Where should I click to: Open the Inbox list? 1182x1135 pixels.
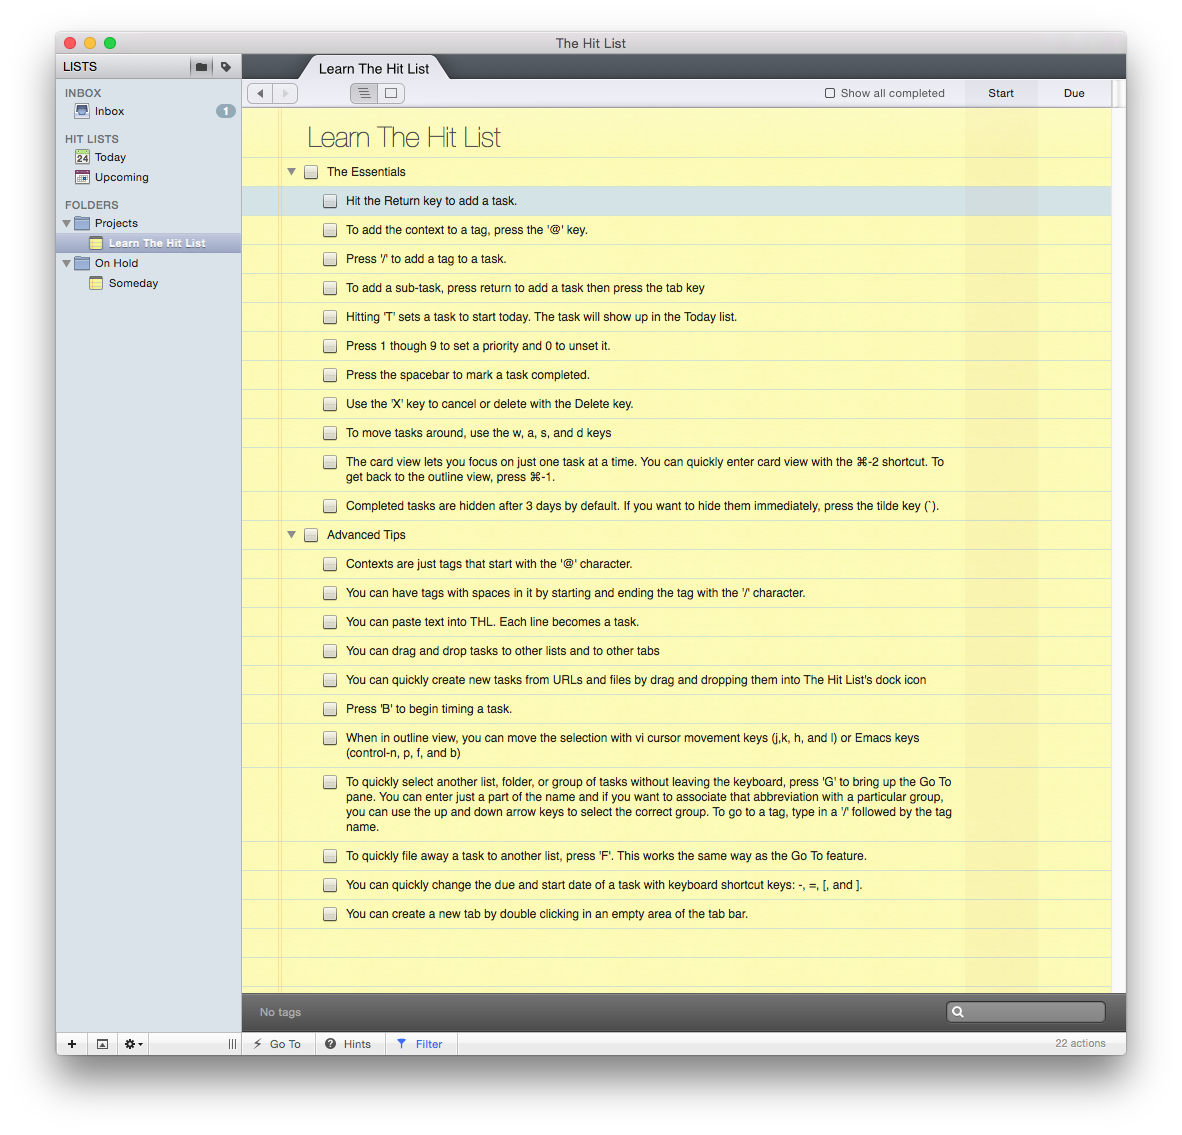coord(109,111)
